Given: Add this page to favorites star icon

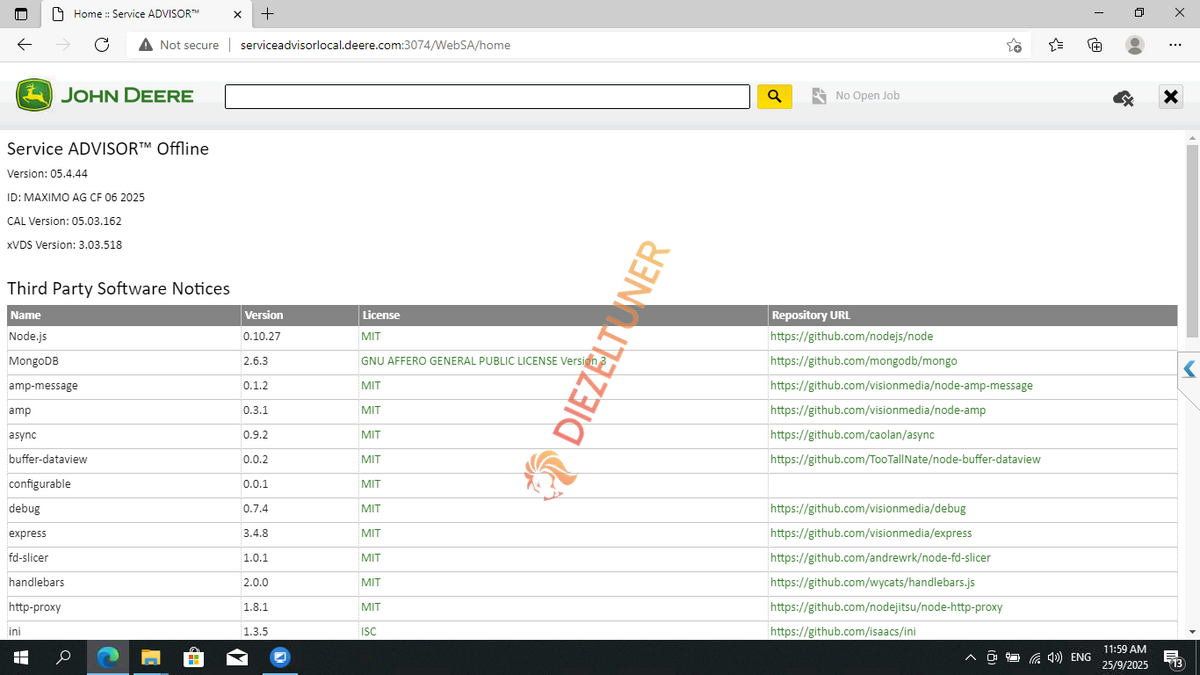Looking at the screenshot, I should click(x=1014, y=45).
